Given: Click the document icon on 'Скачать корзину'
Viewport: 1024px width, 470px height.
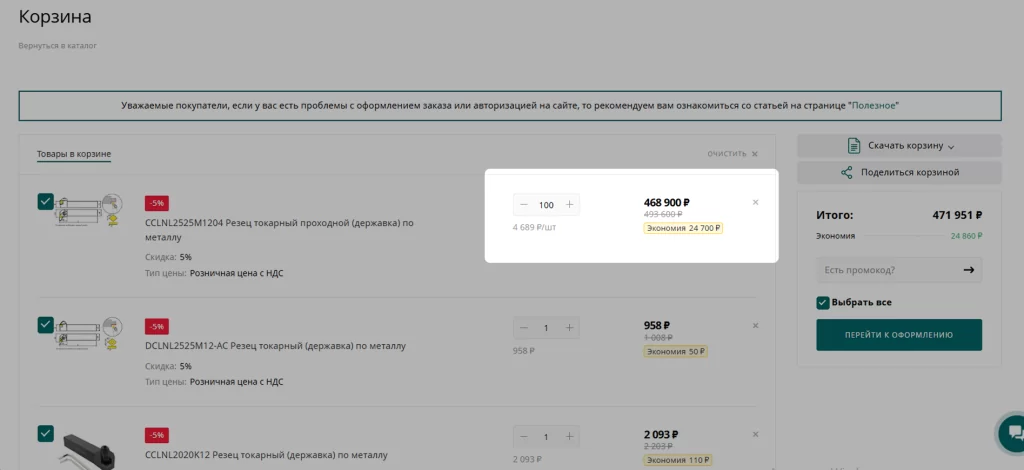Looking at the screenshot, I should pos(854,146).
